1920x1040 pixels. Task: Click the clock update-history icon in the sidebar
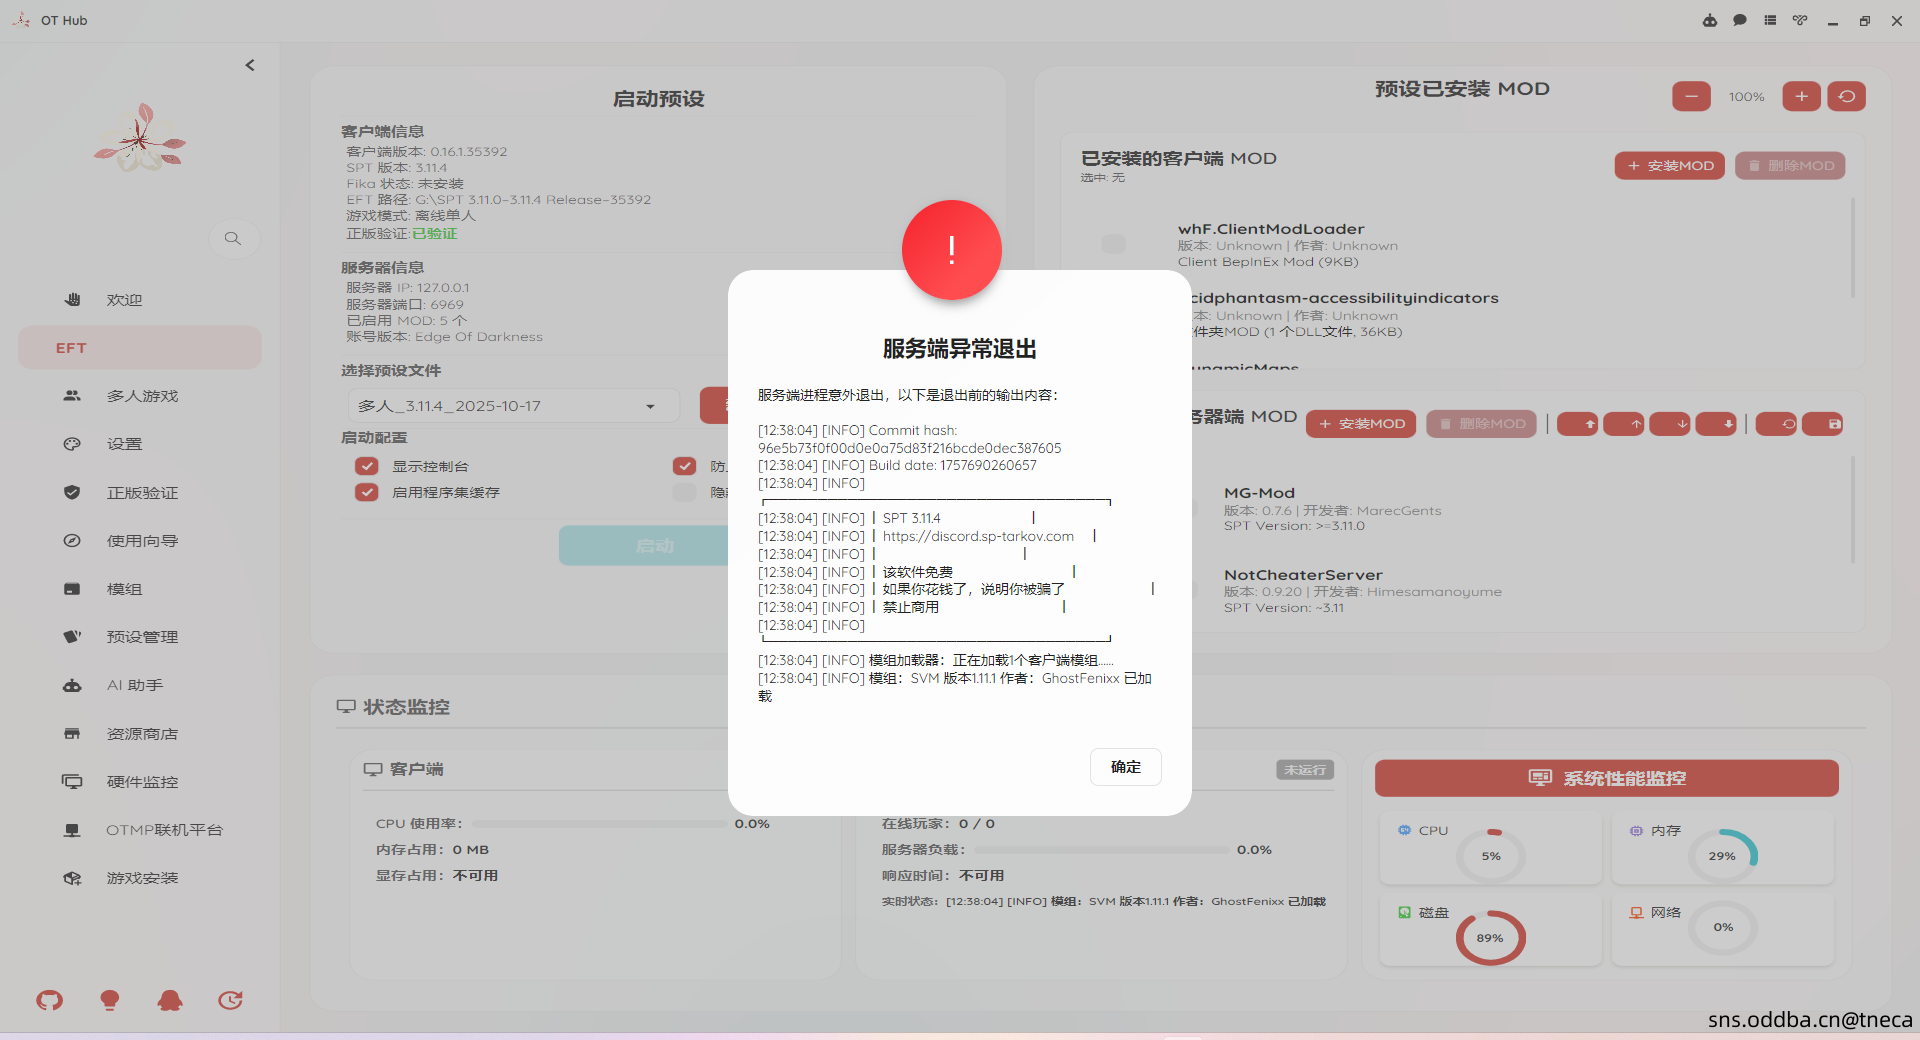click(231, 1000)
